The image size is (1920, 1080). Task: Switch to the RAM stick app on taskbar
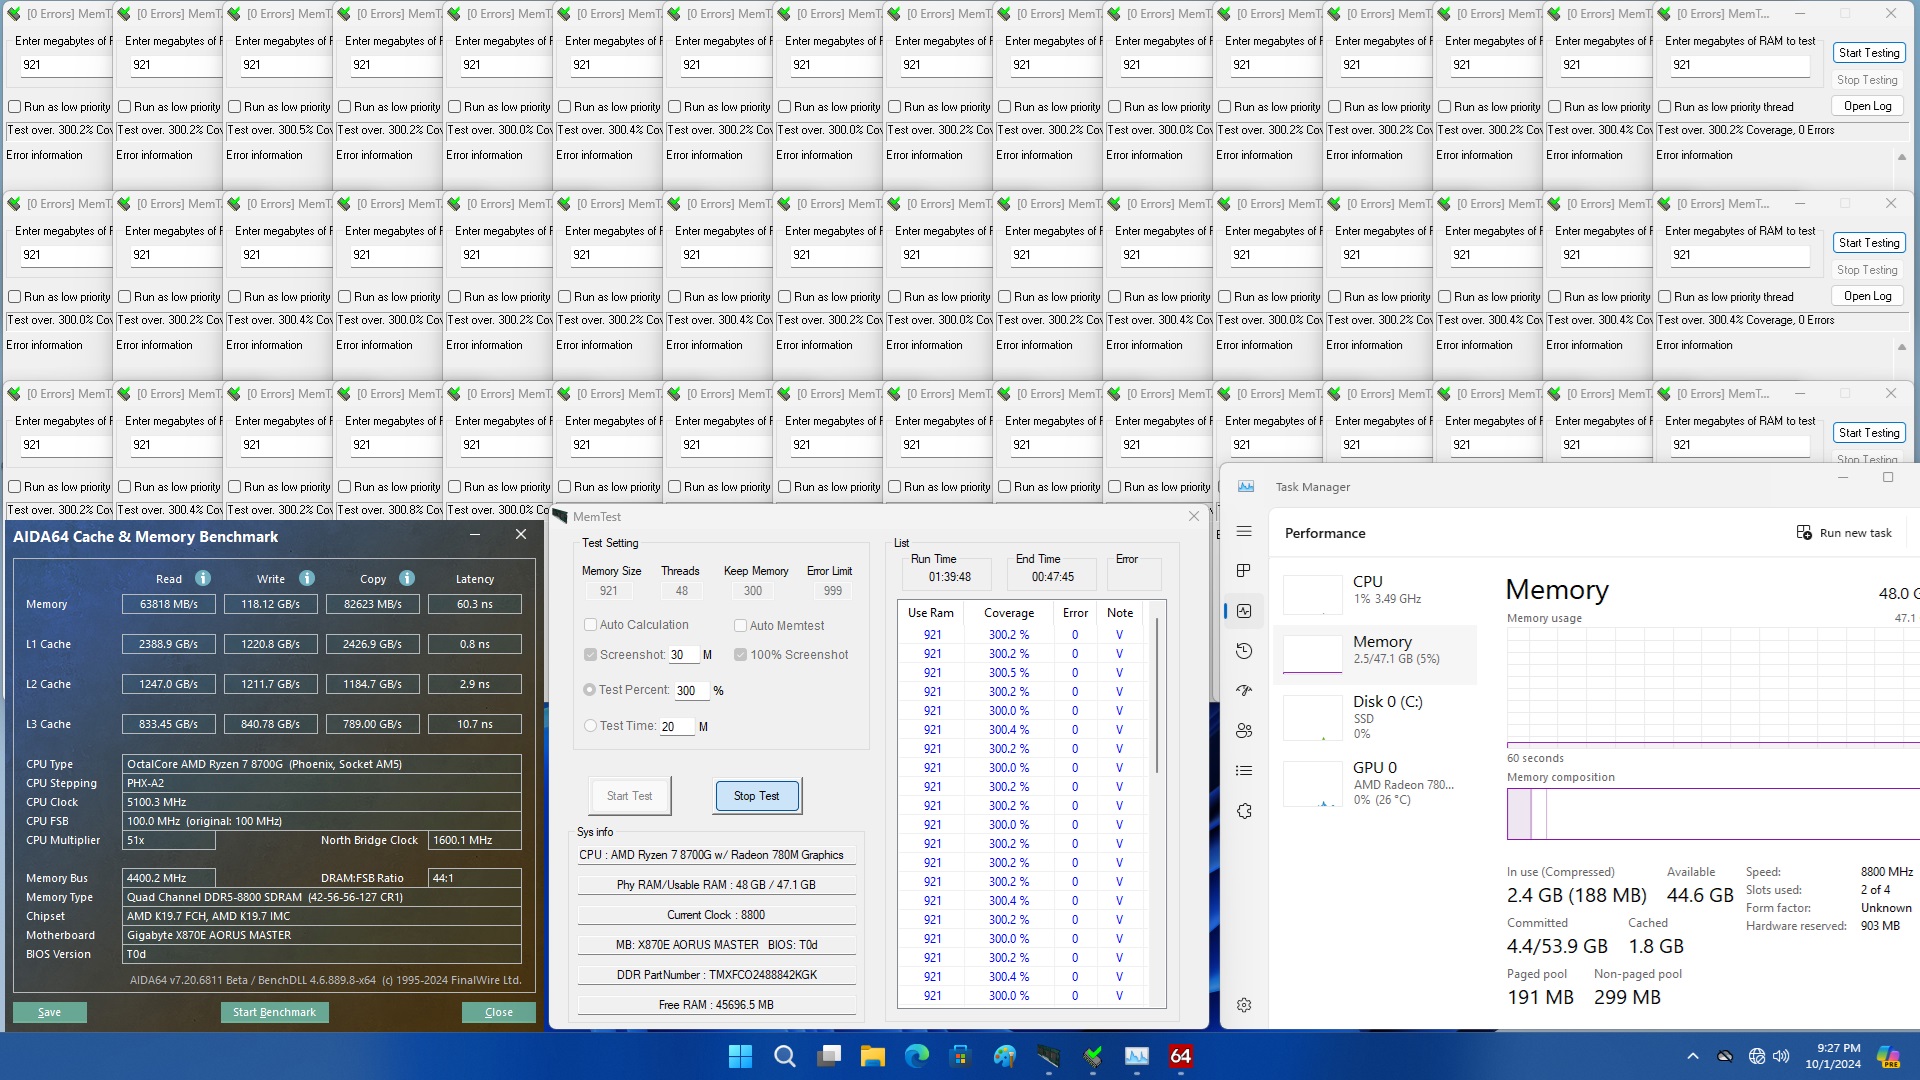[1049, 1056]
